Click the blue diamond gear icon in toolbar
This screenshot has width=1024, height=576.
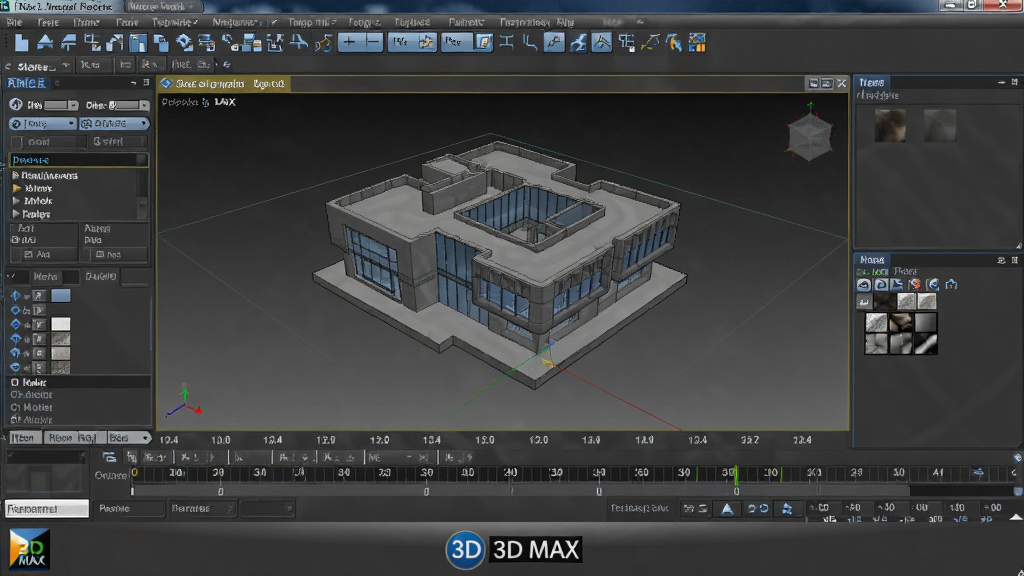(184, 43)
